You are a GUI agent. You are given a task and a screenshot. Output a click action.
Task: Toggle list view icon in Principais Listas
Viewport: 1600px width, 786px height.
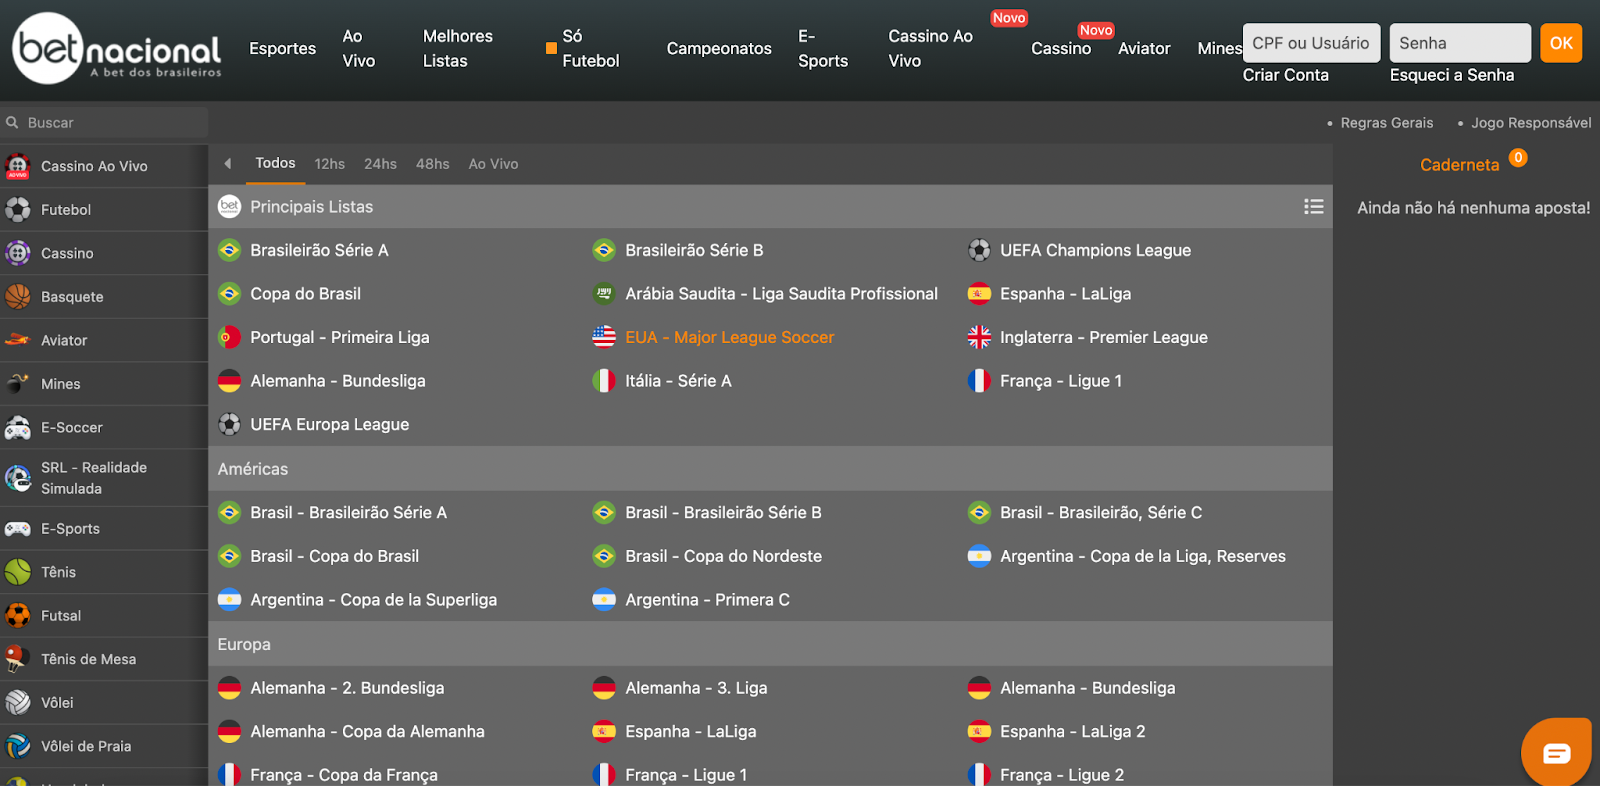point(1313,206)
